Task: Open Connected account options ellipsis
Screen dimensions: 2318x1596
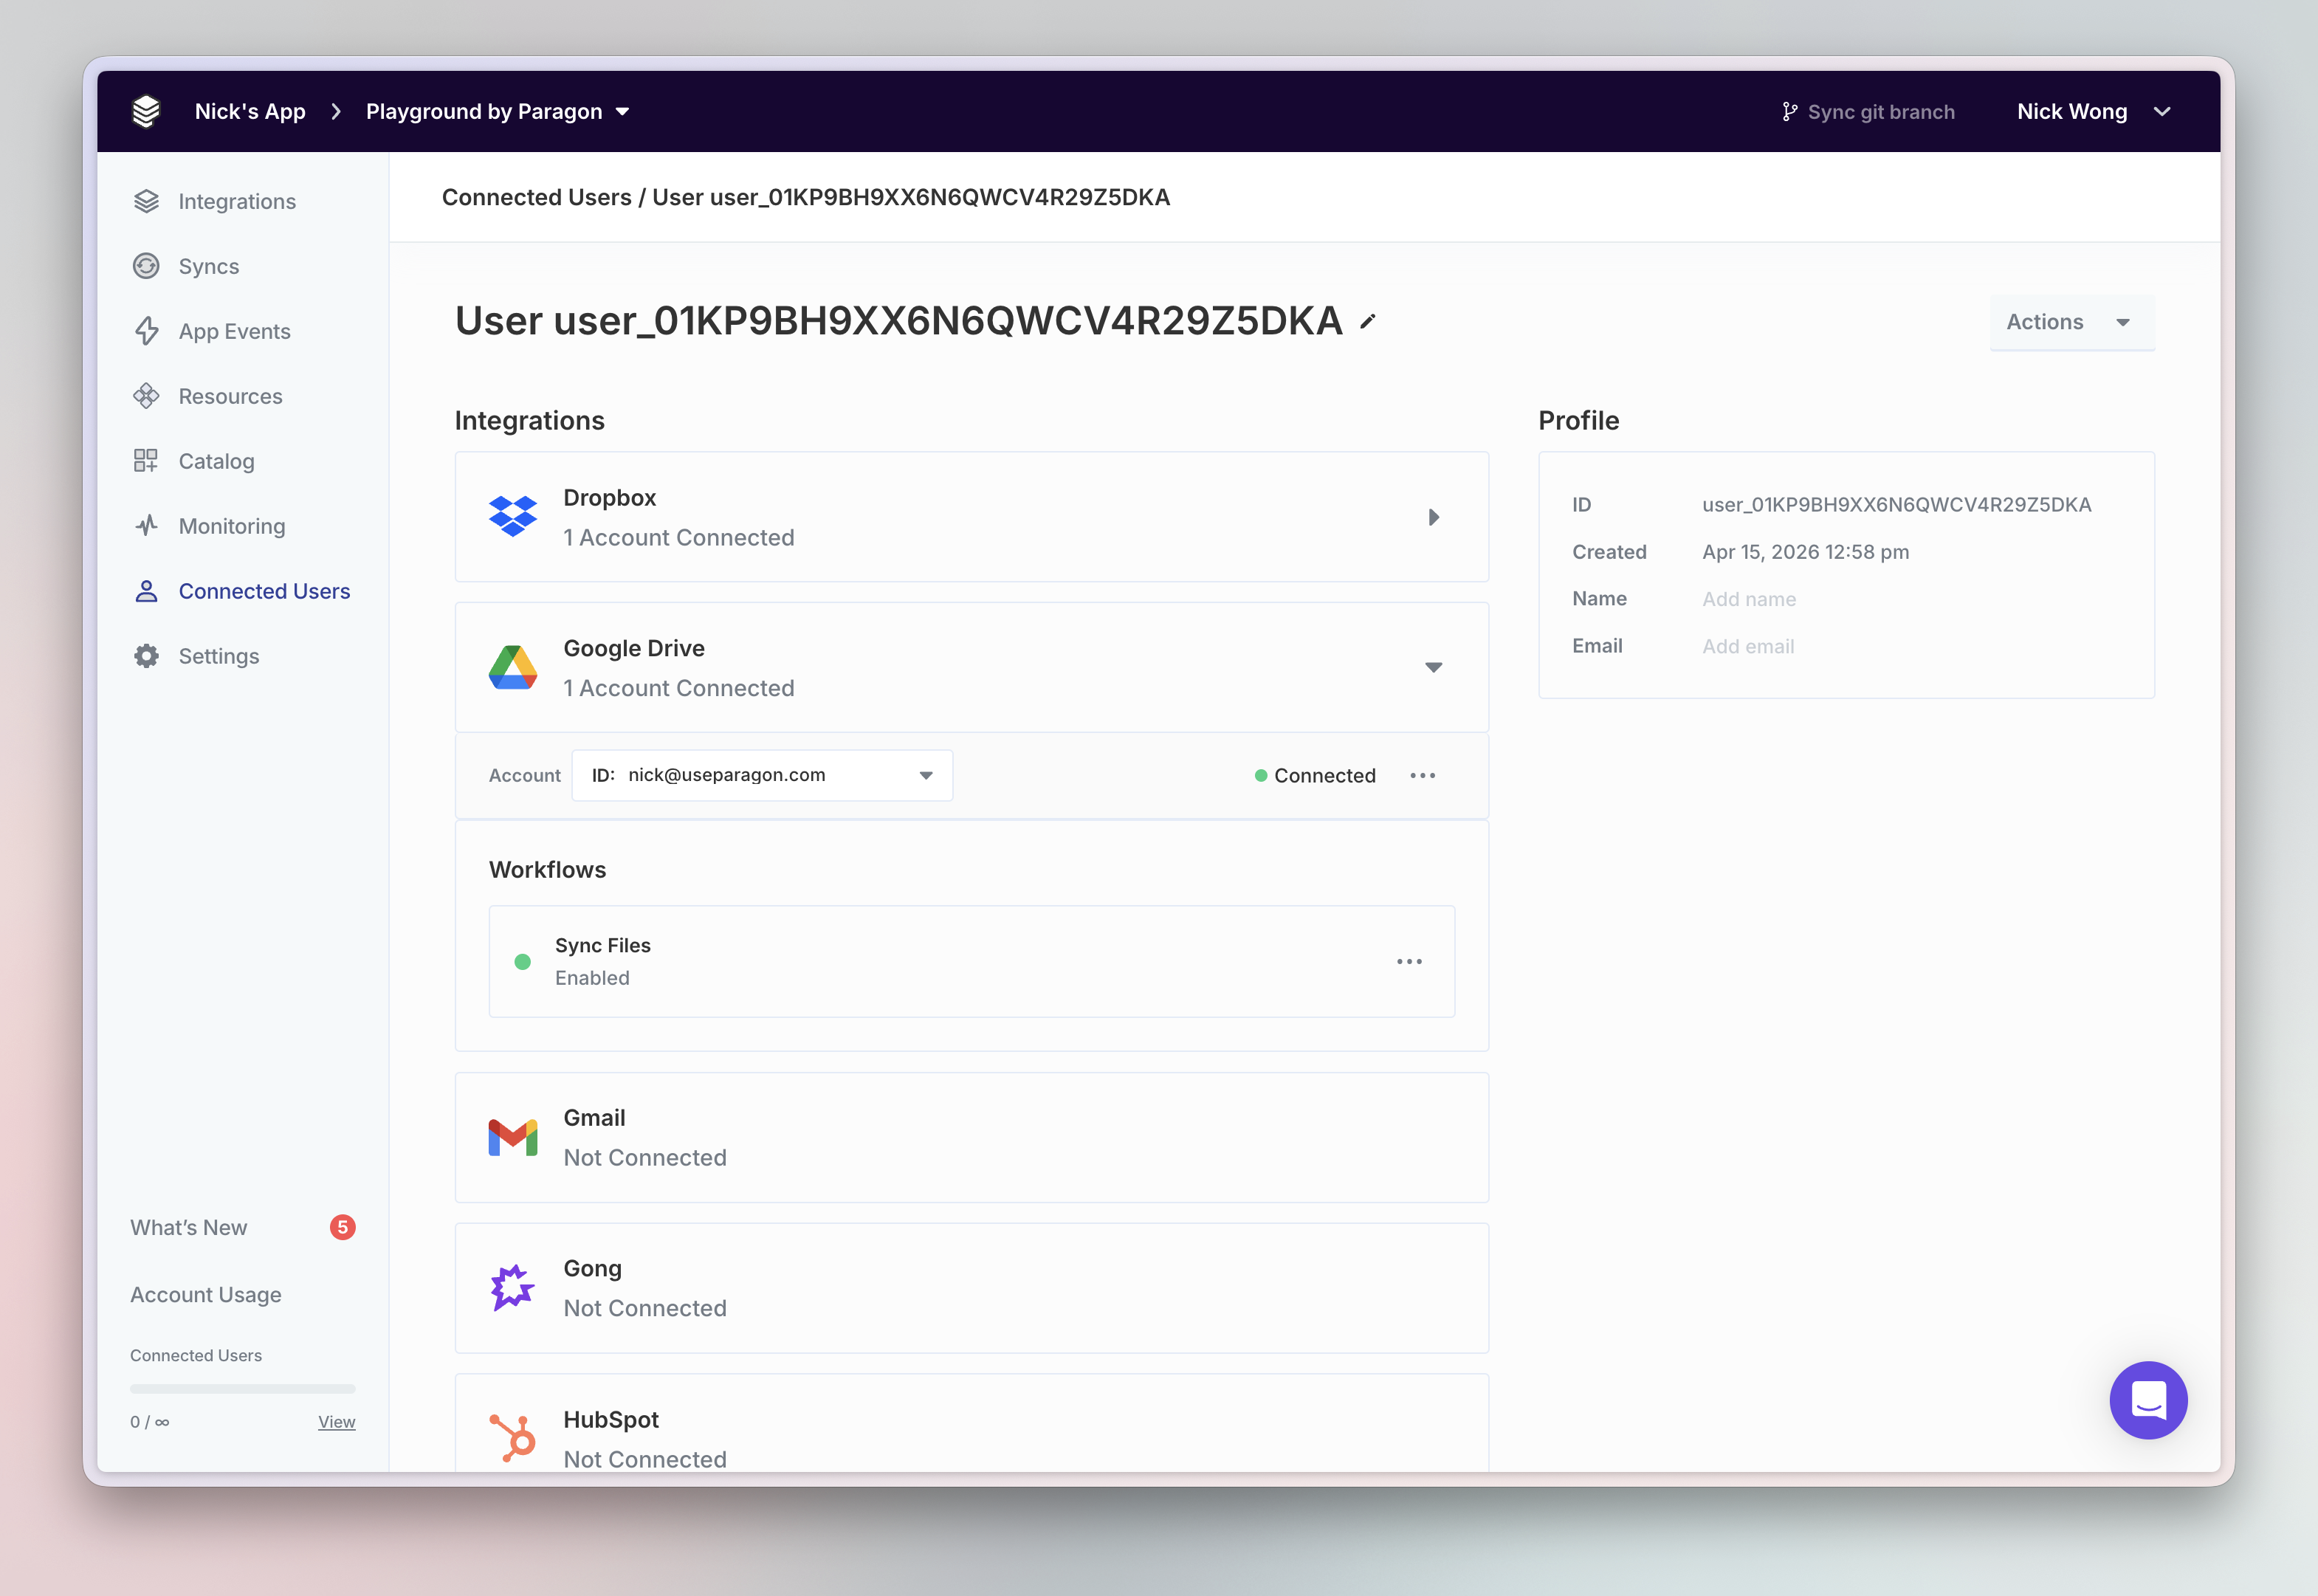Action: [x=1422, y=775]
